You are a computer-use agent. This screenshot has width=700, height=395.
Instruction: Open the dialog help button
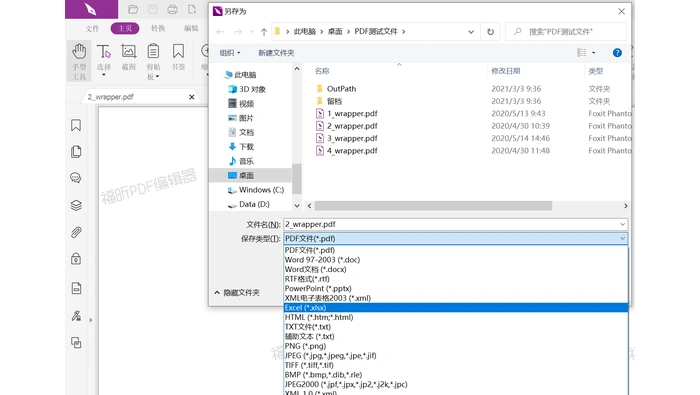point(617,53)
